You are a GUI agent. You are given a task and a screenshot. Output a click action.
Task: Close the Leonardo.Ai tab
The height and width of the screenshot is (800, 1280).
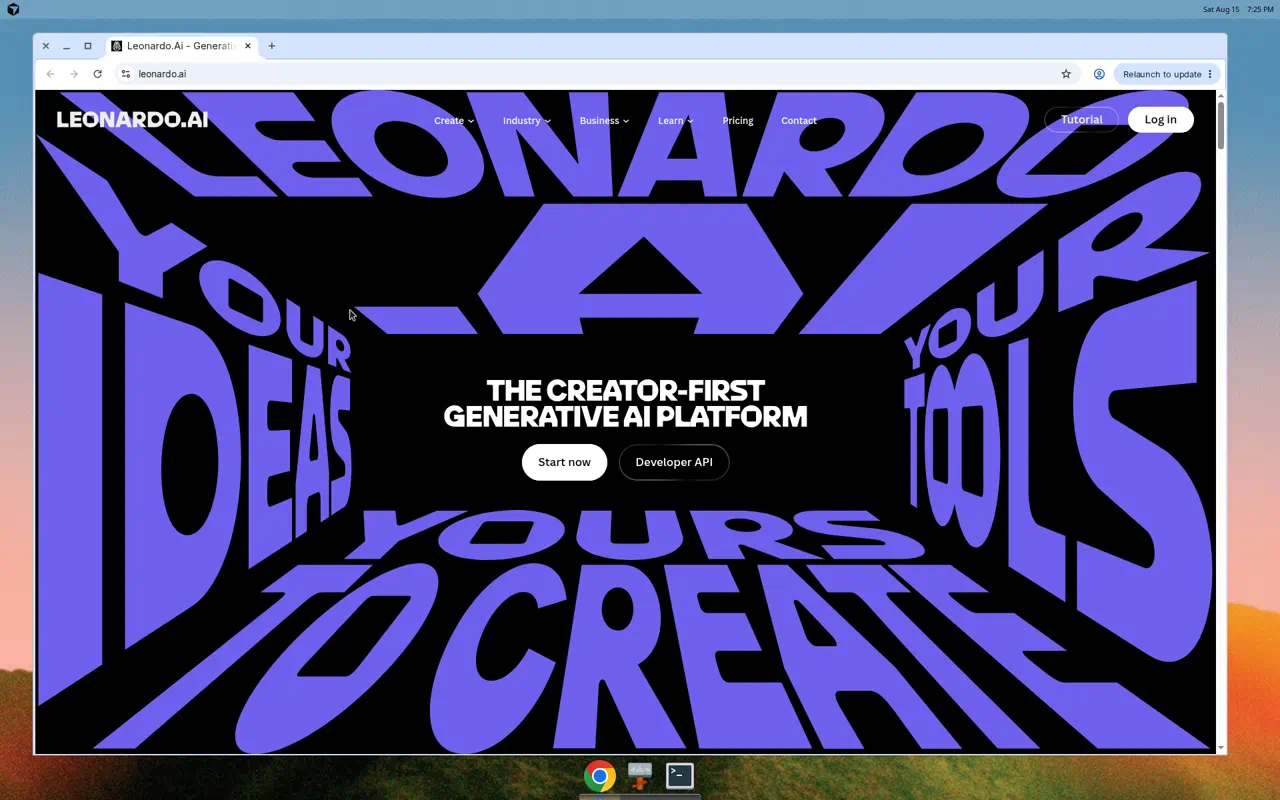tap(248, 46)
